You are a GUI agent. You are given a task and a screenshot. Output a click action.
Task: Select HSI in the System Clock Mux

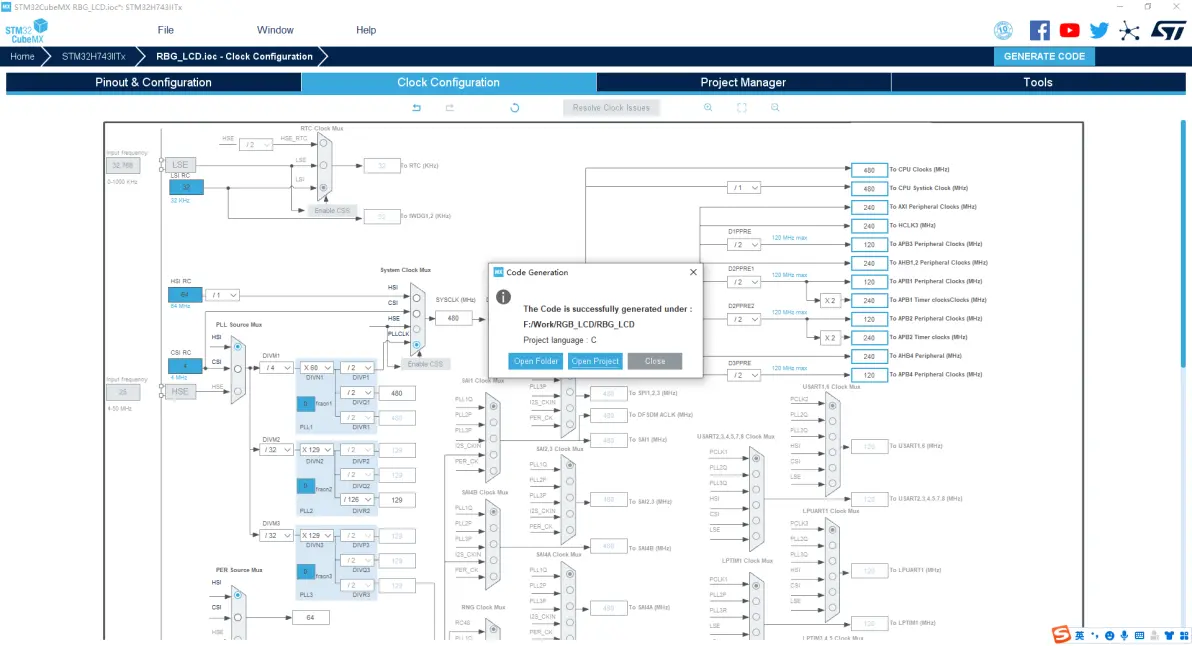417,298
